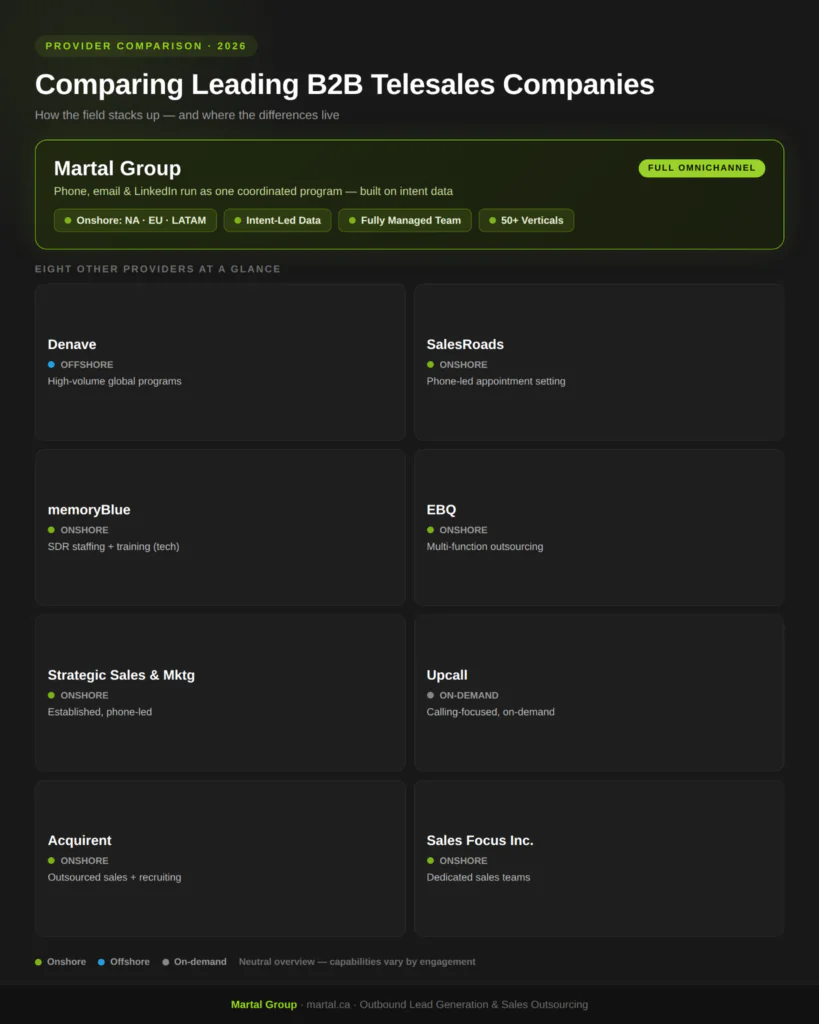
Task: Click the Upcall provider heading
Action: click(x=447, y=675)
